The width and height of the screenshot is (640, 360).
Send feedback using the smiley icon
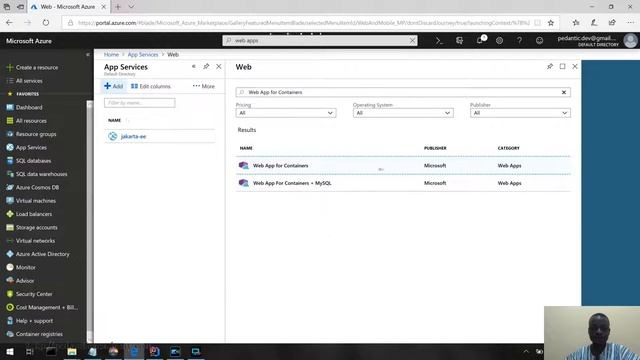click(x=539, y=40)
